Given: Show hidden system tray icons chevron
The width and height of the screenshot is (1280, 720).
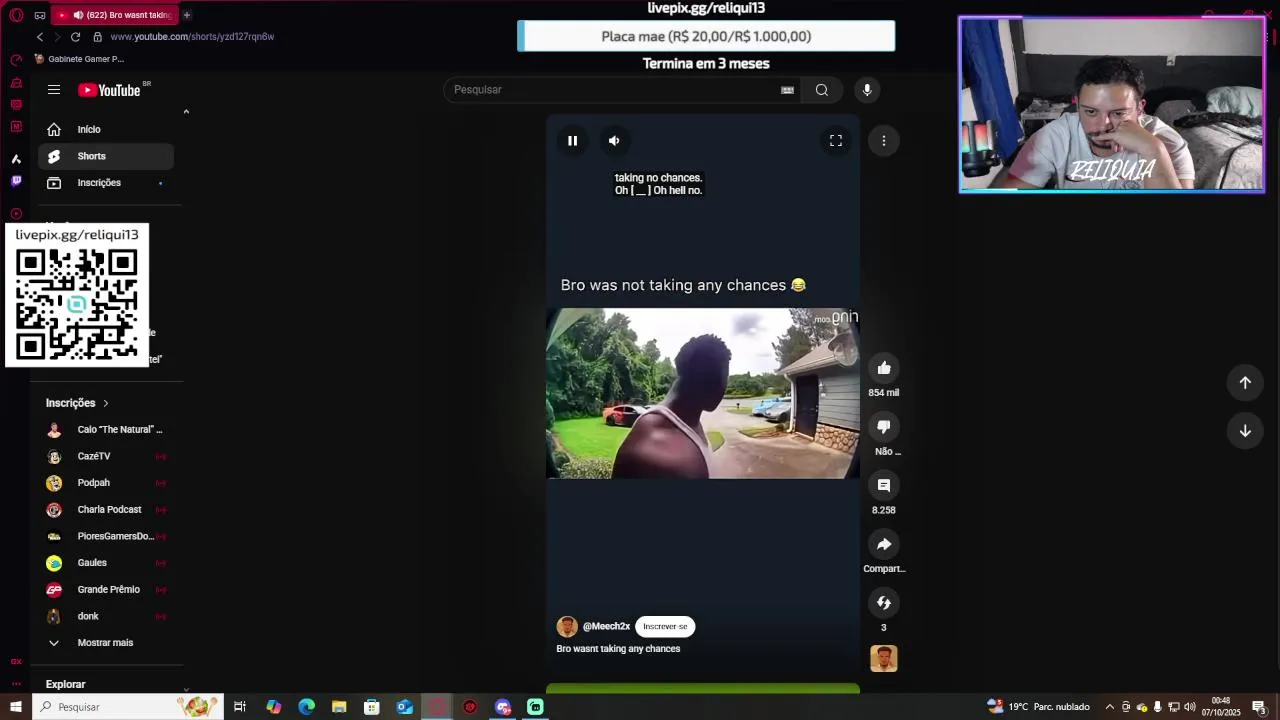Looking at the screenshot, I should click(x=1109, y=707).
